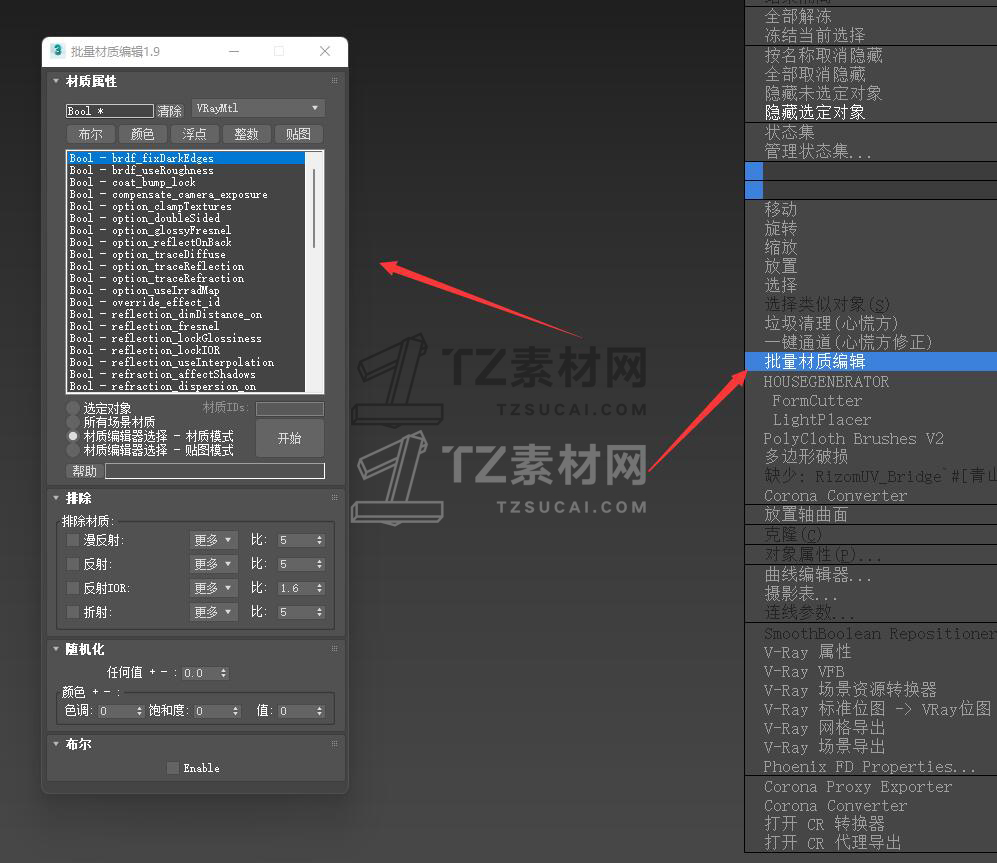Click the 清除 button
997x863 pixels.
point(170,111)
